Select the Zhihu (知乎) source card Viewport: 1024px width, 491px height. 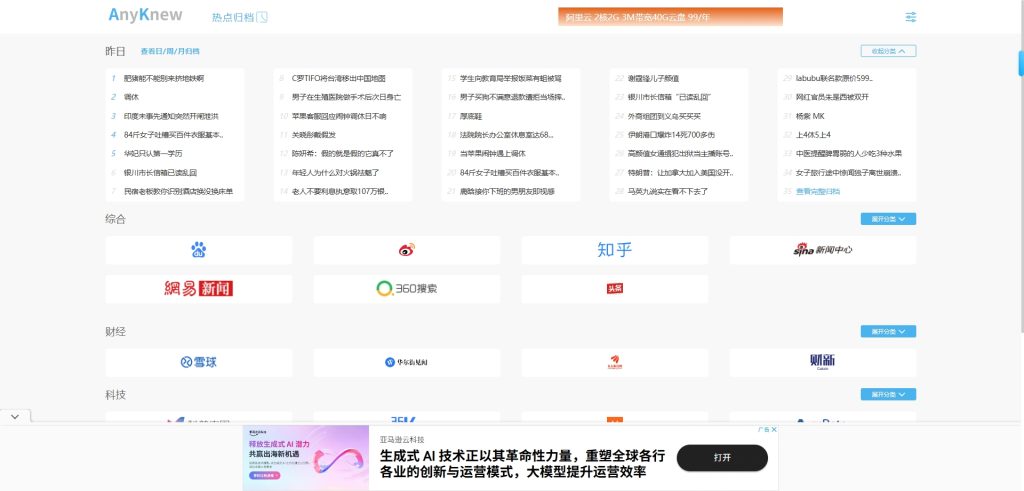pyautogui.click(x=614, y=250)
